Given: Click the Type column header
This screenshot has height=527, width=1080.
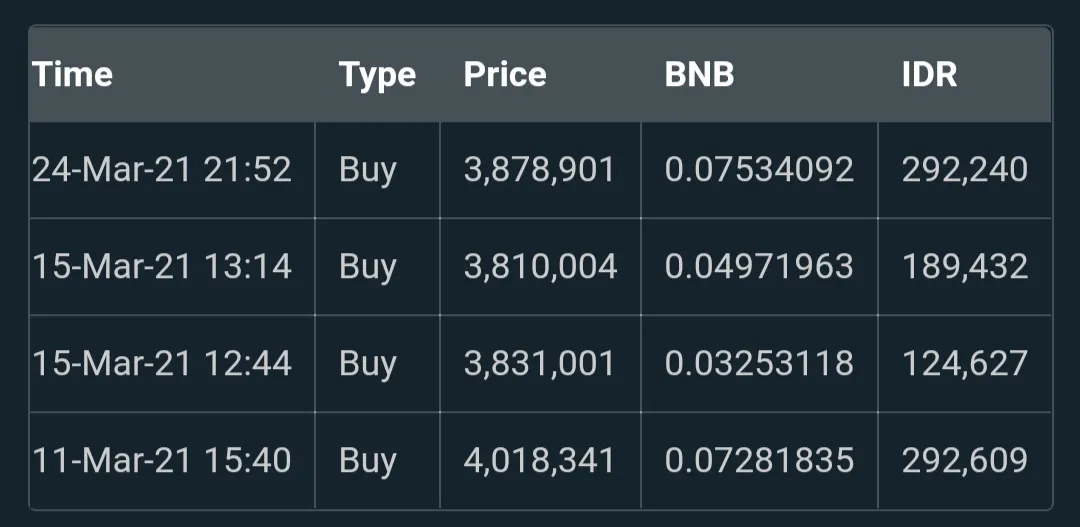Looking at the screenshot, I should click(x=377, y=75).
